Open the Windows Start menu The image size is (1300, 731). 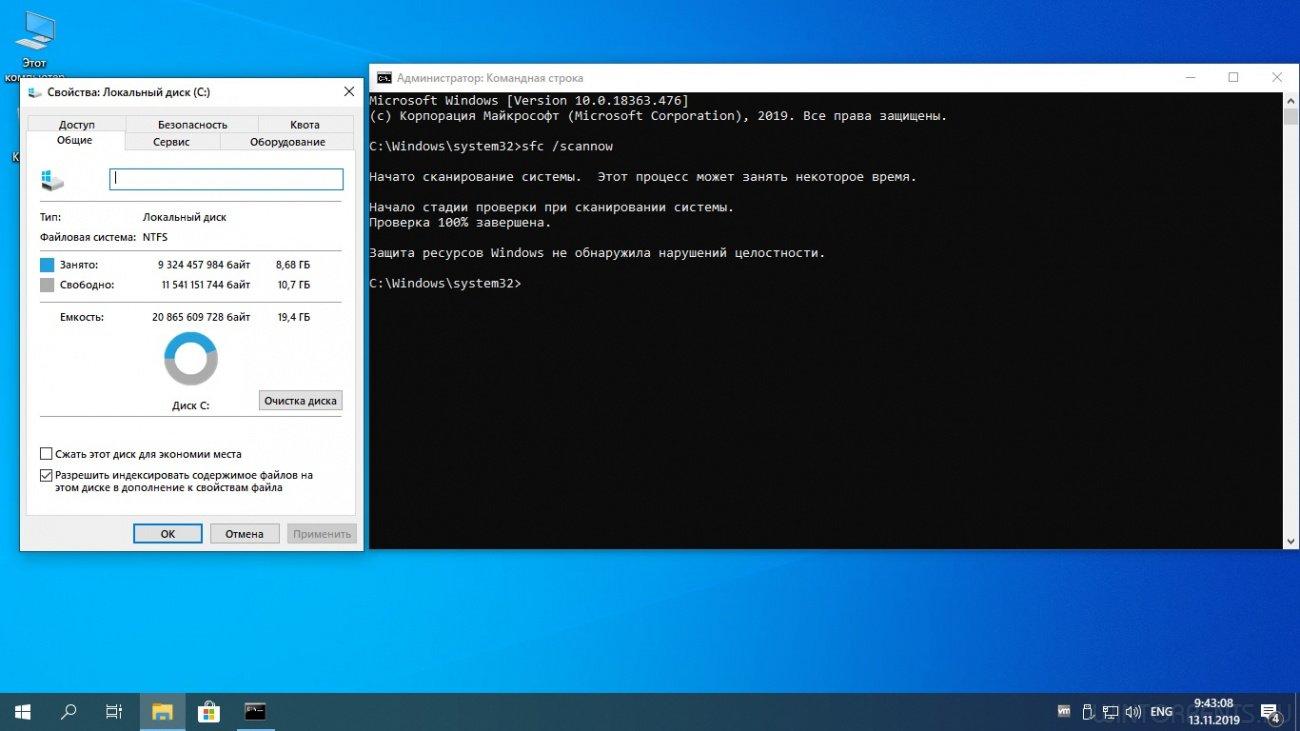[x=23, y=712]
